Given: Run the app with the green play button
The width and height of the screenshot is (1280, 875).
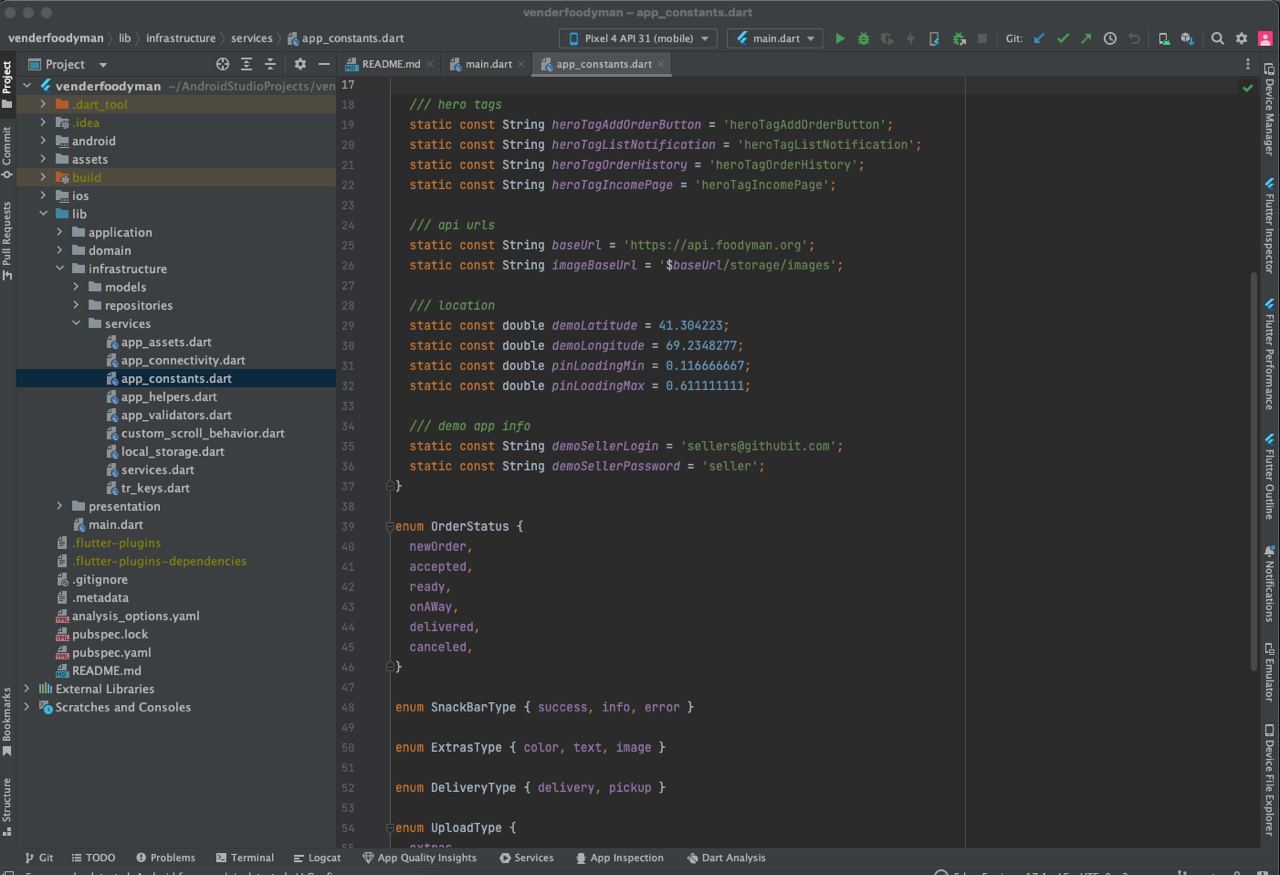Looking at the screenshot, I should tap(840, 38).
